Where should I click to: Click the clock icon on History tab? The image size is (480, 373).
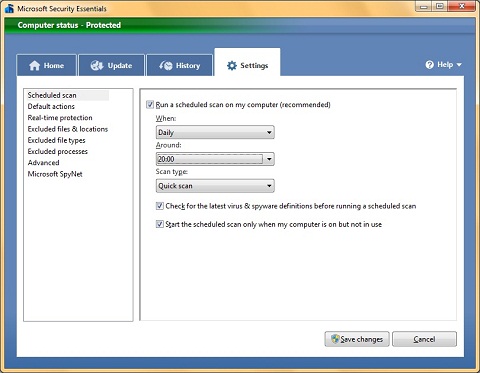[166, 66]
